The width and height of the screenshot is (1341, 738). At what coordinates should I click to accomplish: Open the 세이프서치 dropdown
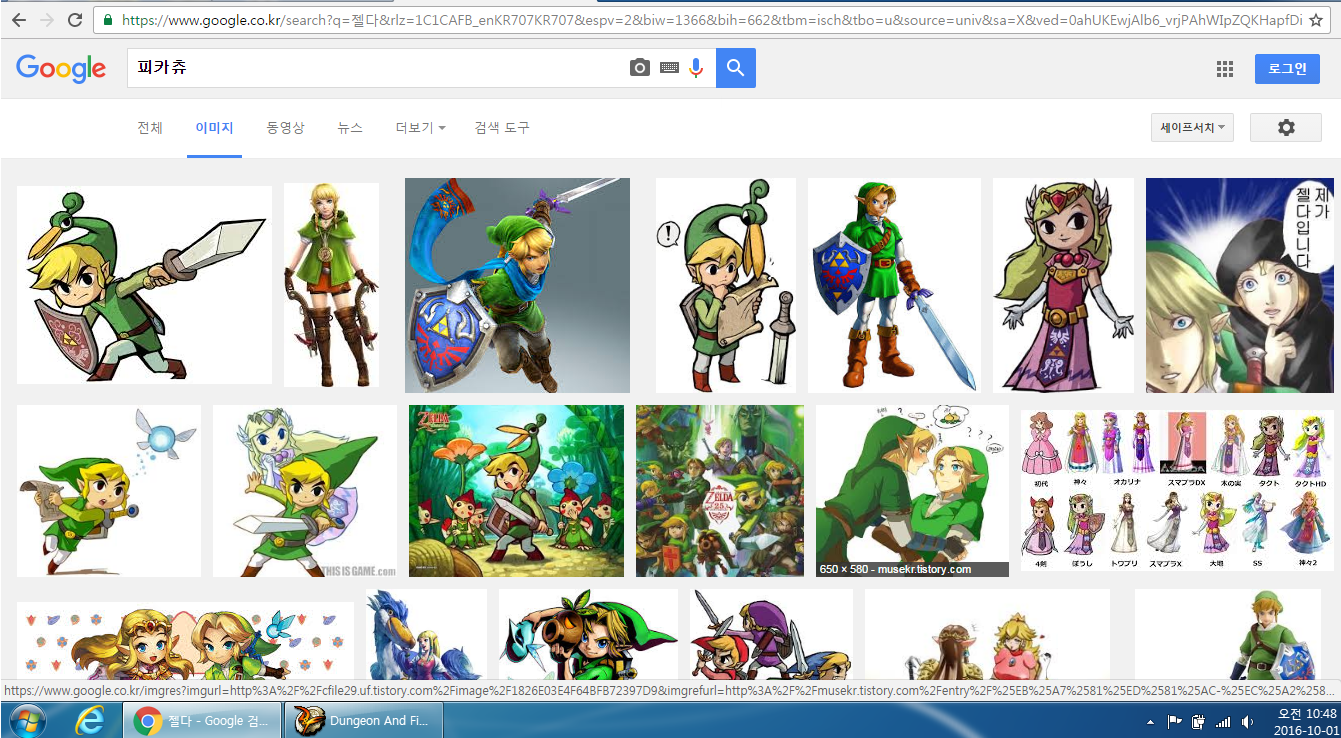pos(1192,128)
